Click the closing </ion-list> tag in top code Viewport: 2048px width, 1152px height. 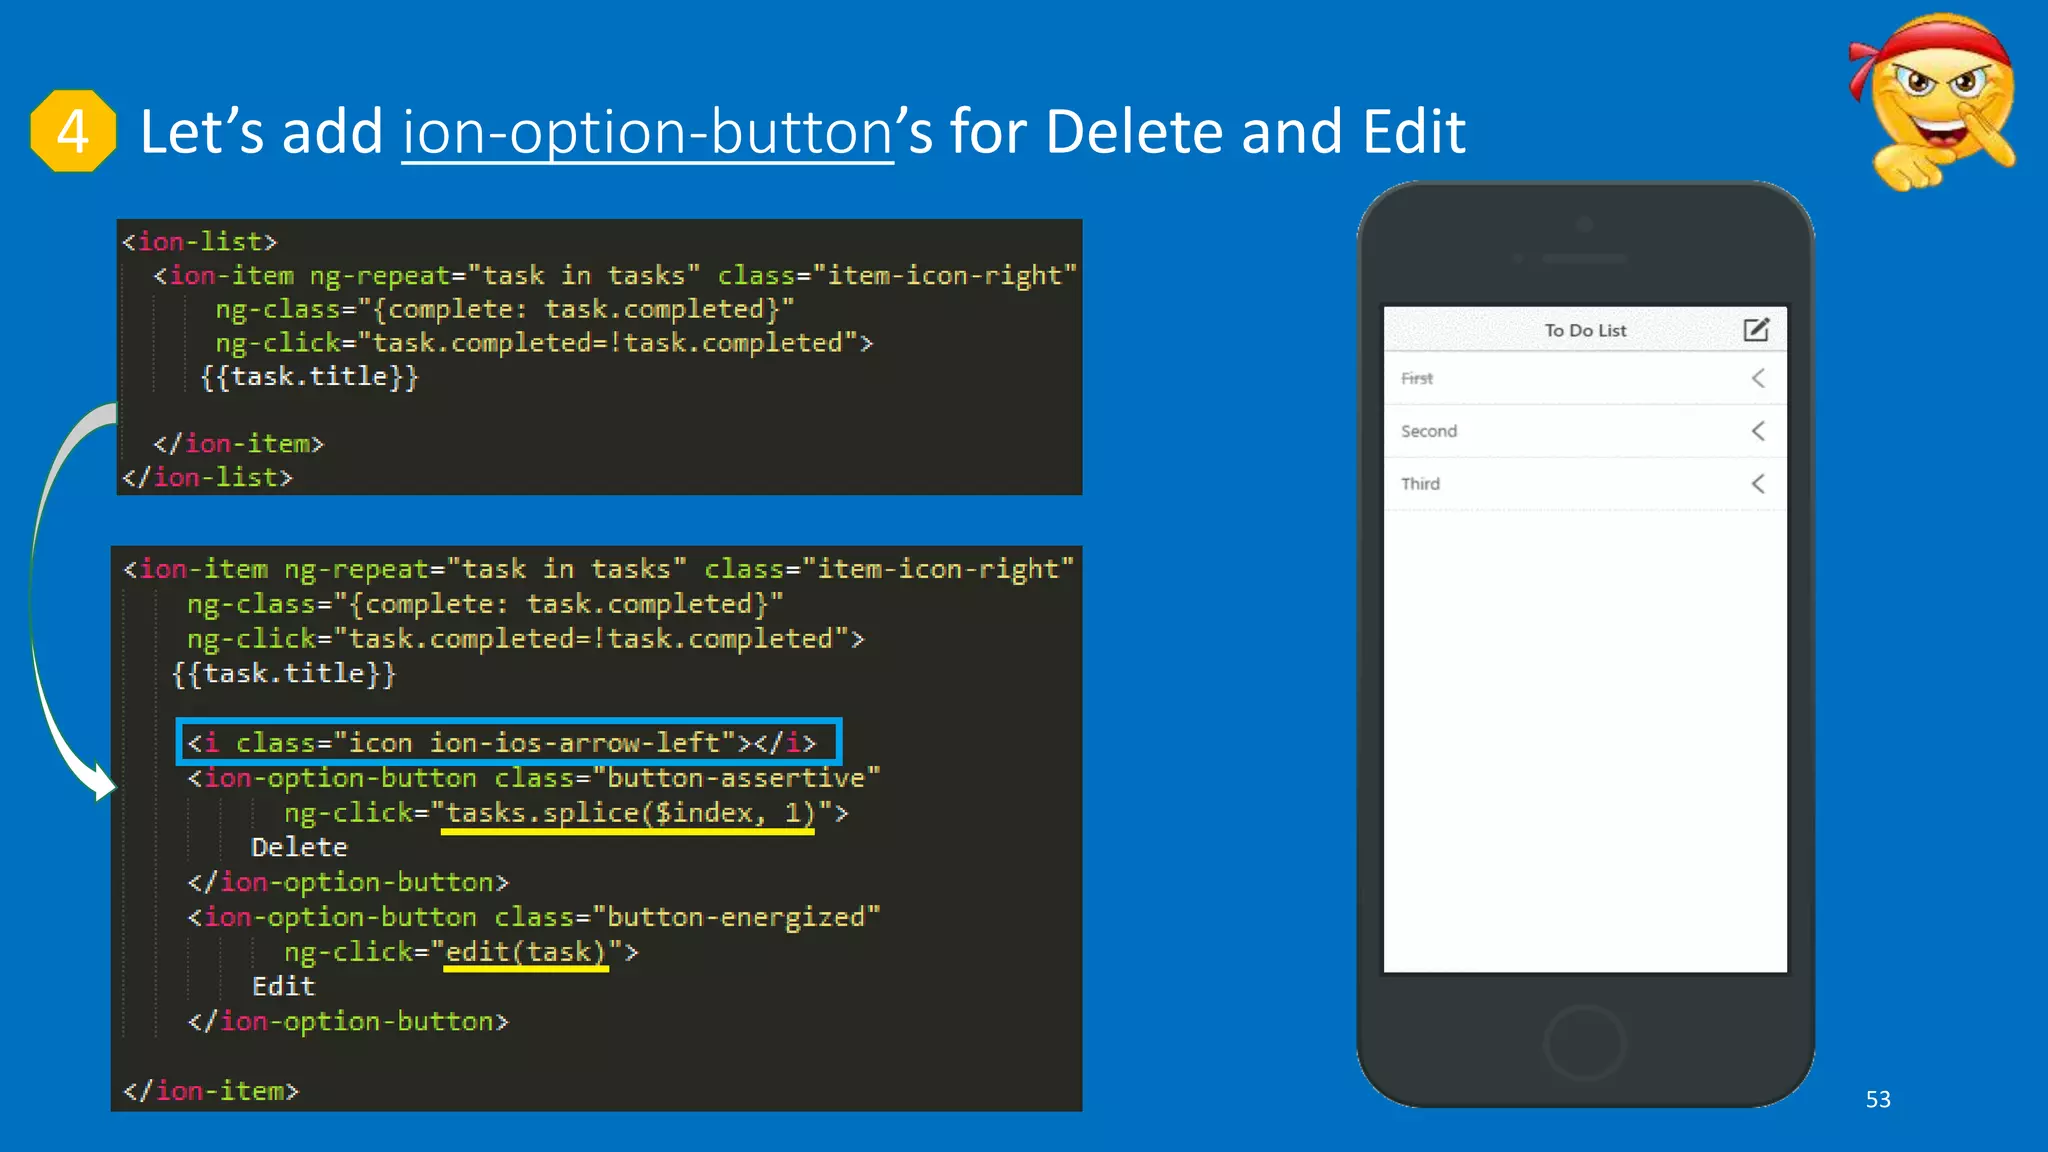pos(207,478)
